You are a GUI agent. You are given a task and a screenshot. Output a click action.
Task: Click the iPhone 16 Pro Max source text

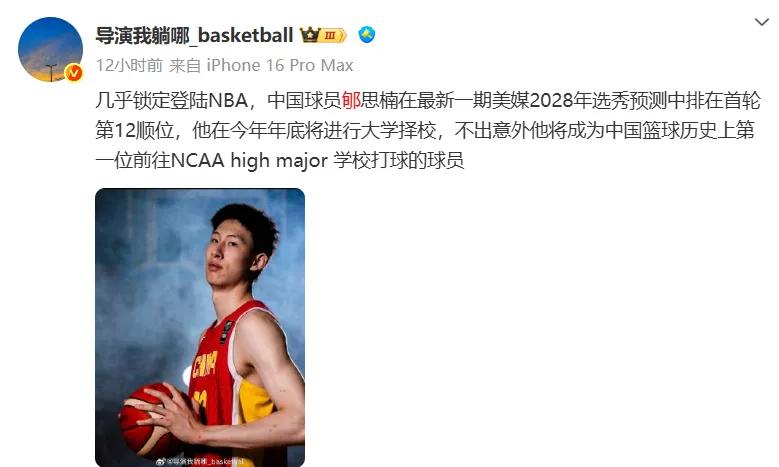pyautogui.click(x=280, y=65)
